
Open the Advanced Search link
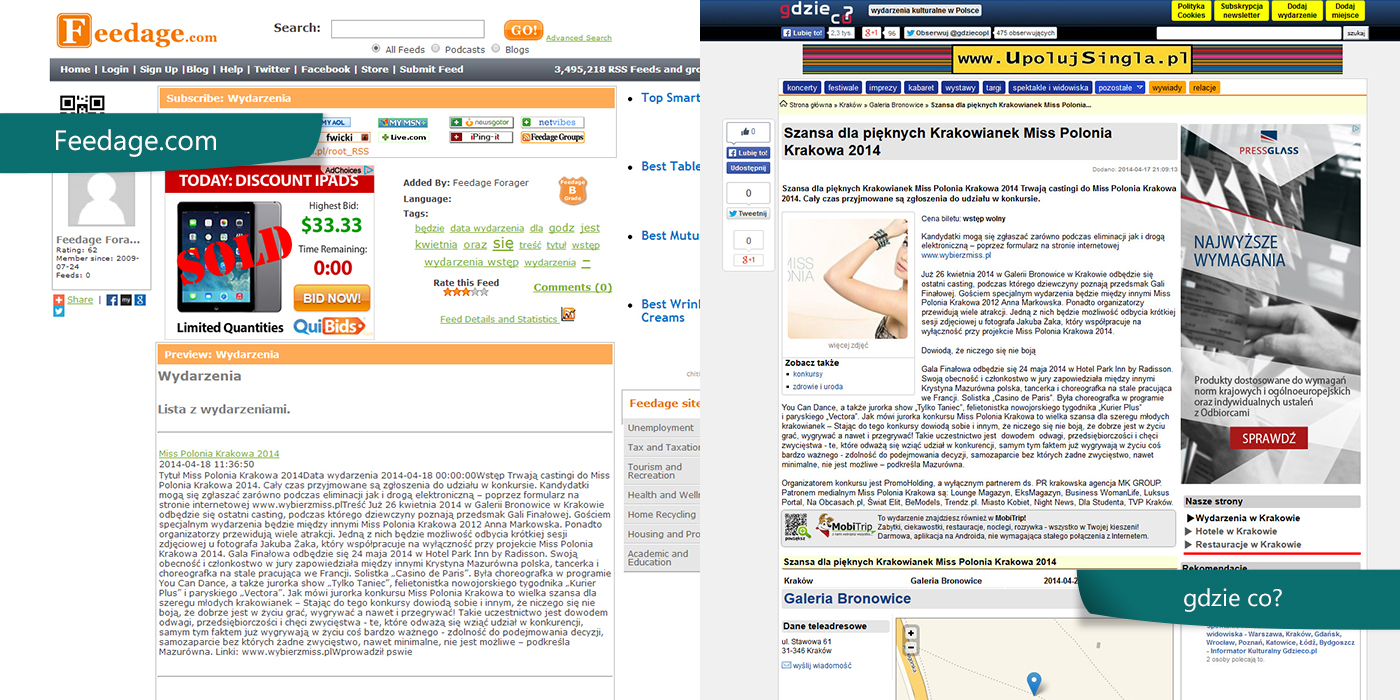click(x=579, y=38)
